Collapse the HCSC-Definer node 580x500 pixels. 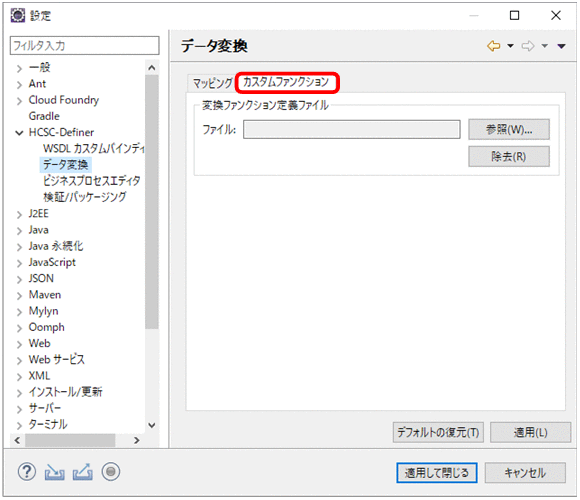[x=19, y=133]
